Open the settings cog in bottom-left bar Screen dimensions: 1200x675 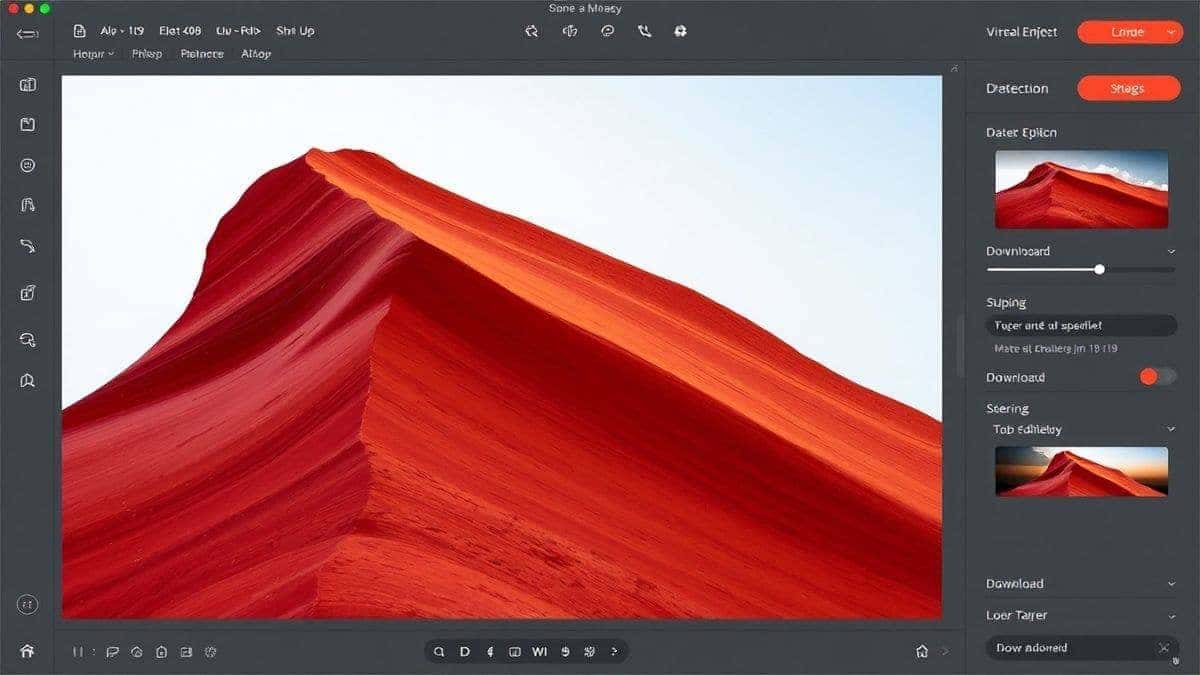click(211, 651)
